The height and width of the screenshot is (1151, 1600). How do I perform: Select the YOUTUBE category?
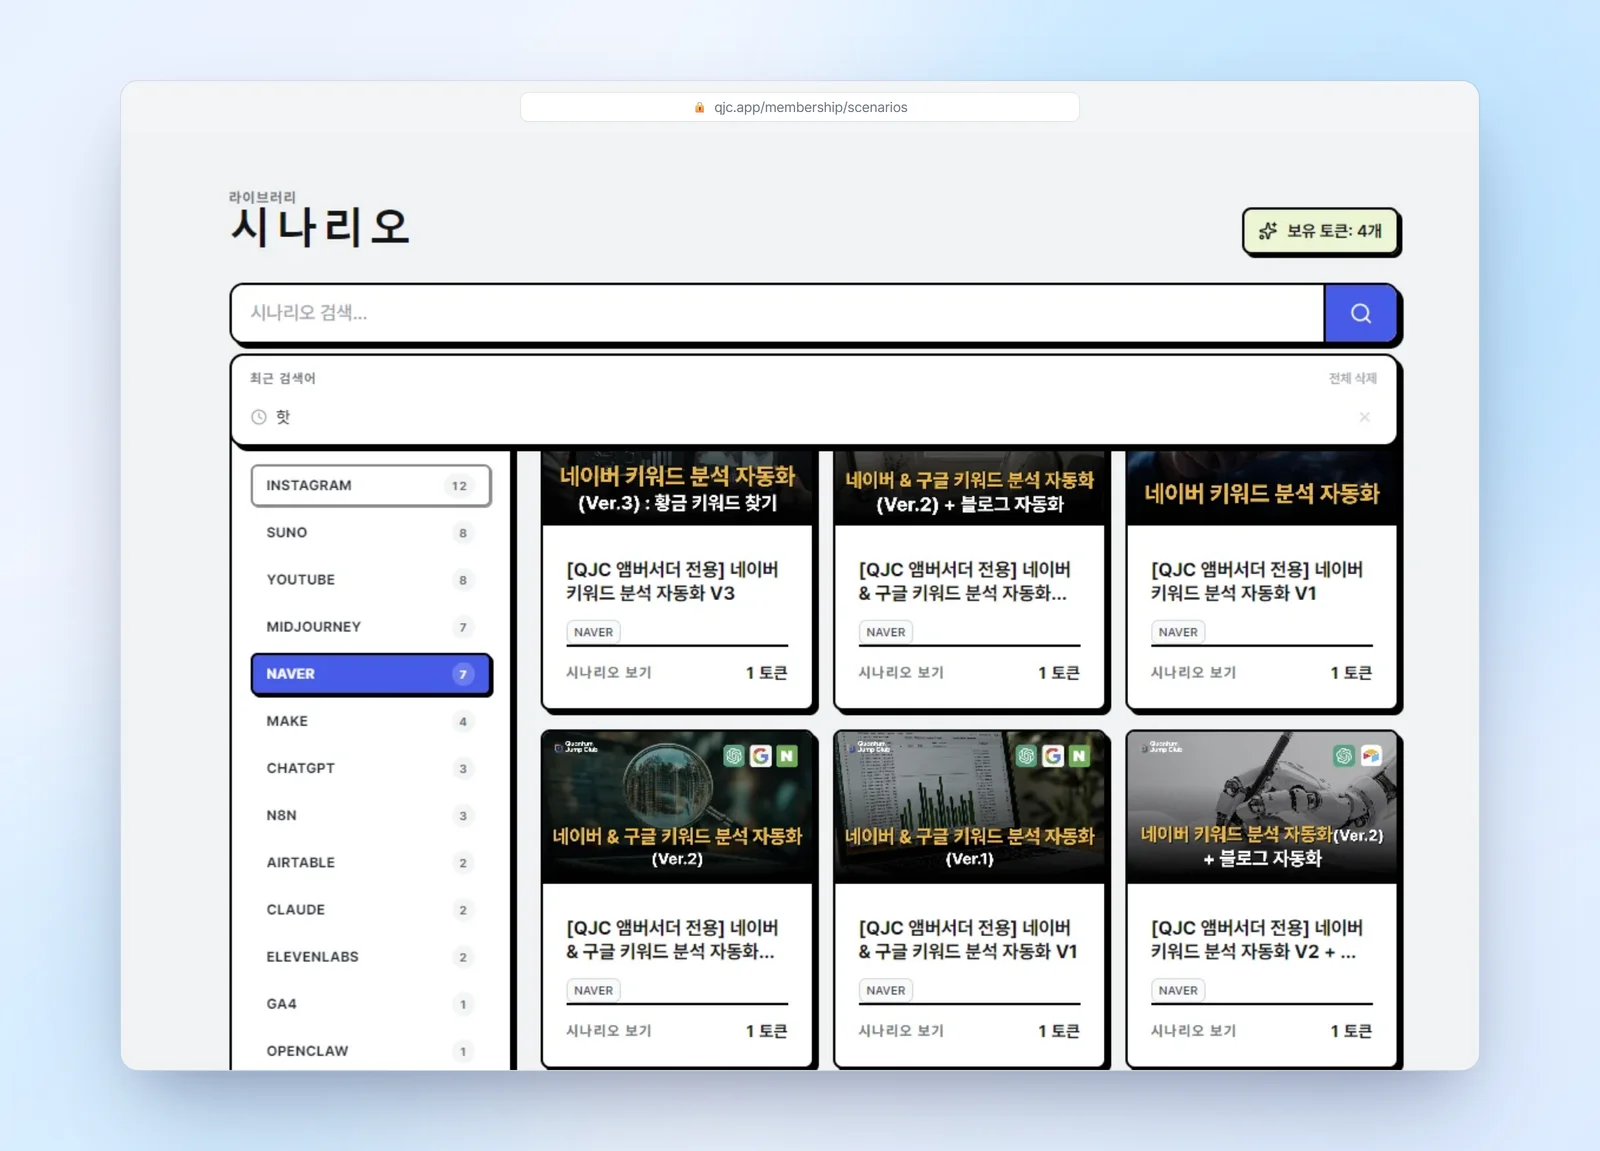click(x=371, y=579)
